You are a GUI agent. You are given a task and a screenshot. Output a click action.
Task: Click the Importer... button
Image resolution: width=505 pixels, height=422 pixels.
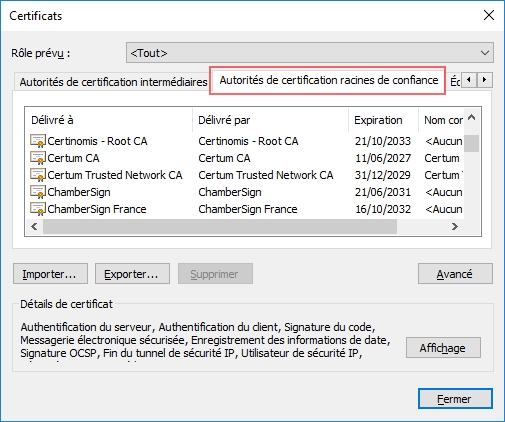pyautogui.click(x=50, y=274)
